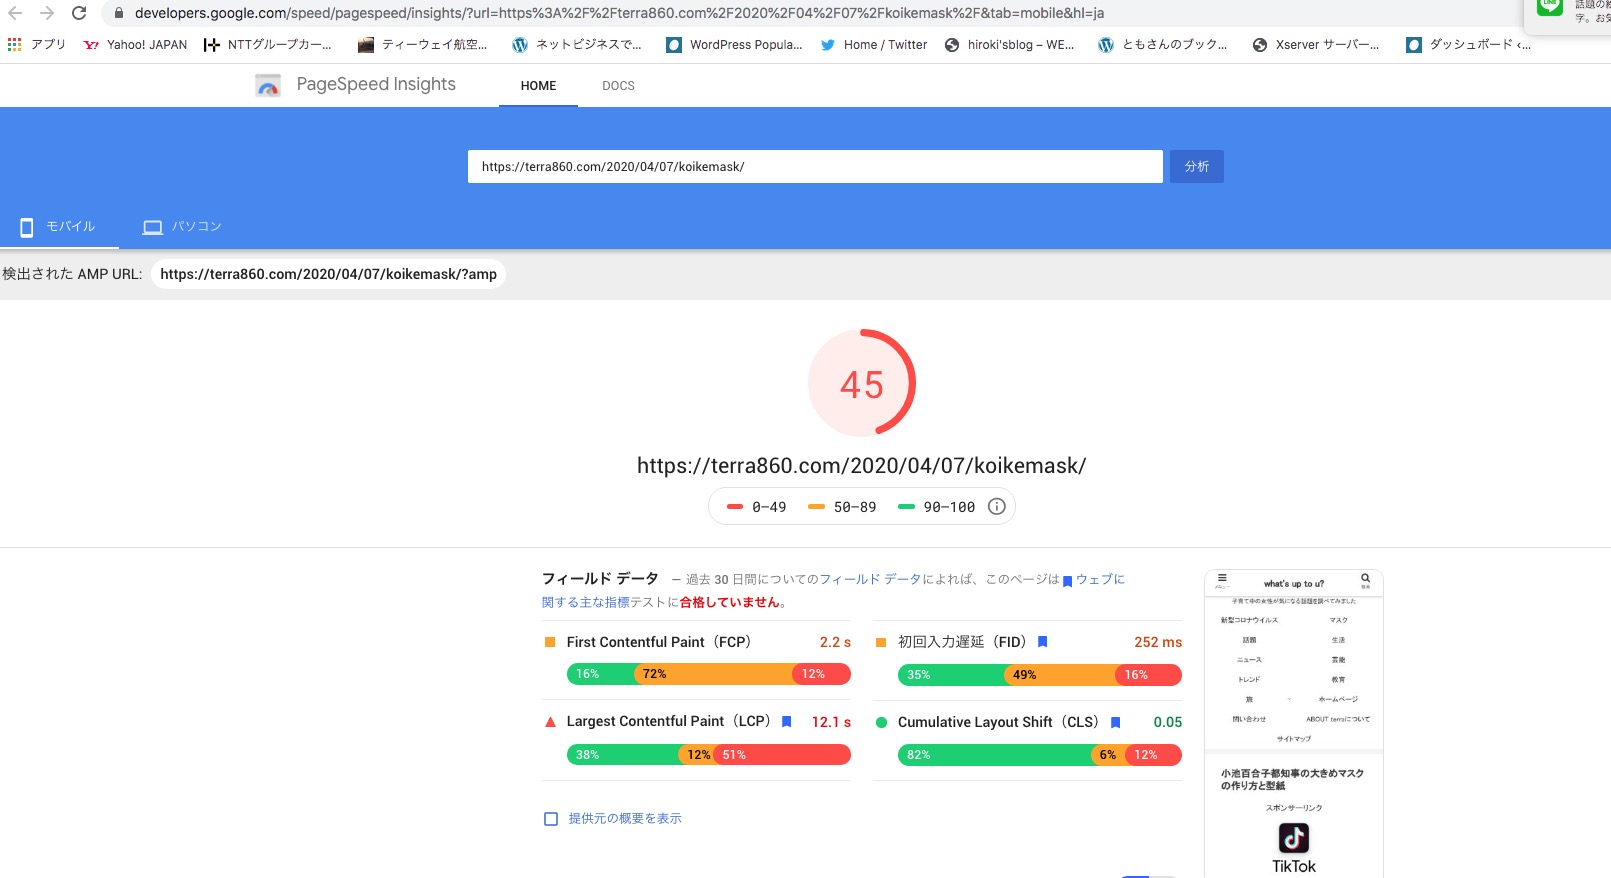
Task: Click the 2.2 s FCP value
Action: (835, 642)
